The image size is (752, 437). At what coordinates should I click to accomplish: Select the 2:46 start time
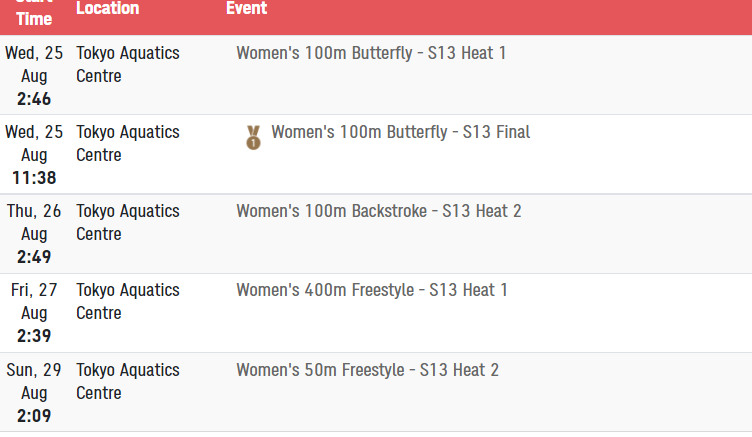(34, 99)
